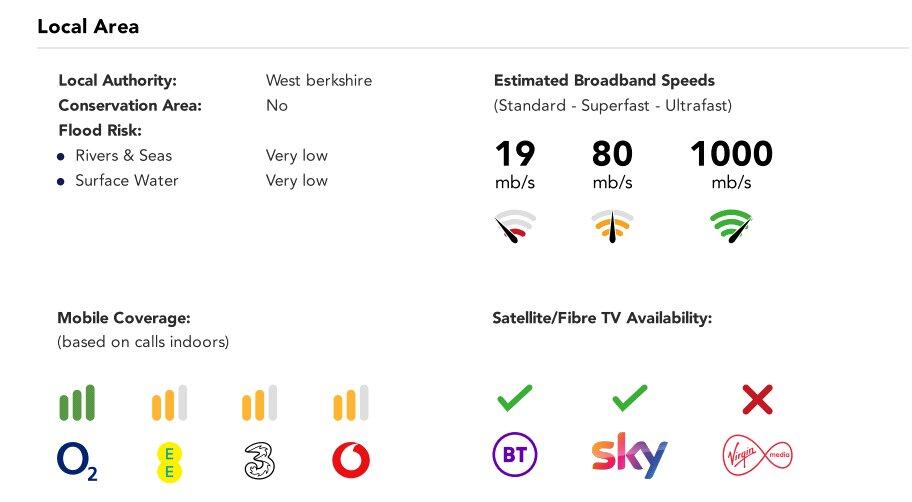Click the signal bars above Vodafone
This screenshot has width=912, height=502.
(350, 403)
